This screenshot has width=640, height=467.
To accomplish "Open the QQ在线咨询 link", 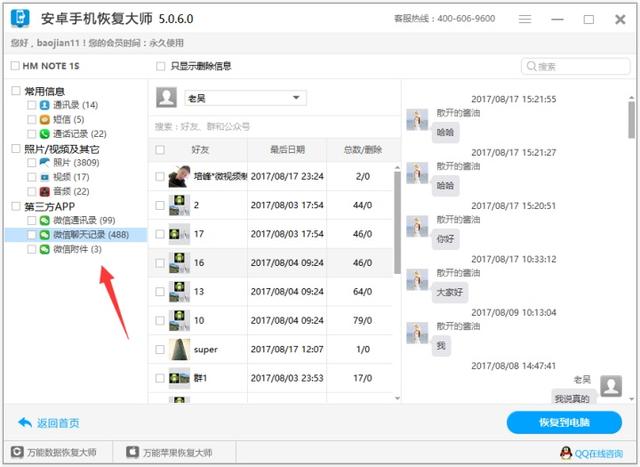I will [x=599, y=453].
